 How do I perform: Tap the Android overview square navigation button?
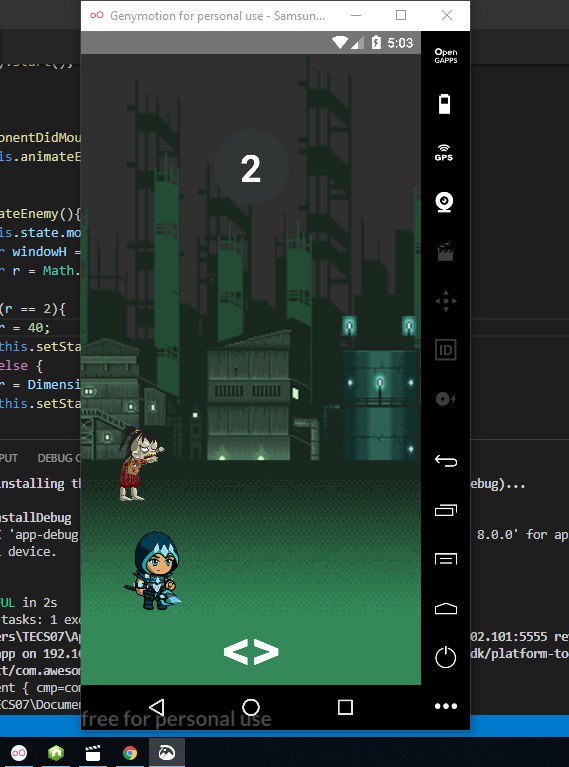[345, 707]
